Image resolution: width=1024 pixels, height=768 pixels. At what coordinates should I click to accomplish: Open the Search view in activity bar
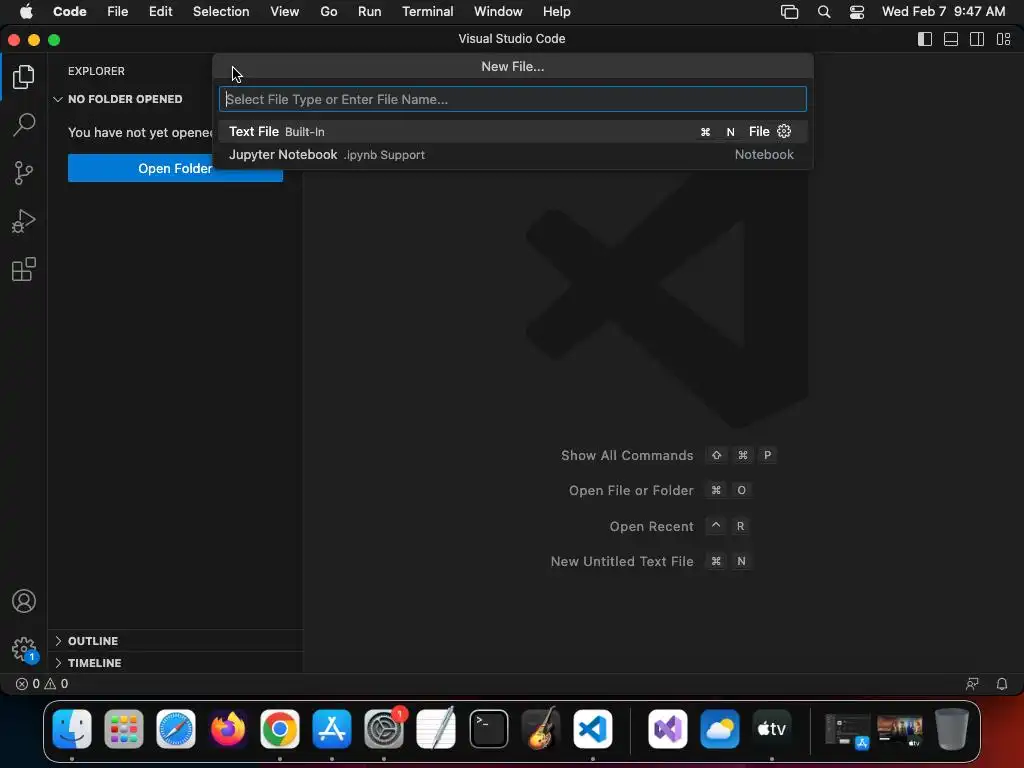tap(24, 125)
